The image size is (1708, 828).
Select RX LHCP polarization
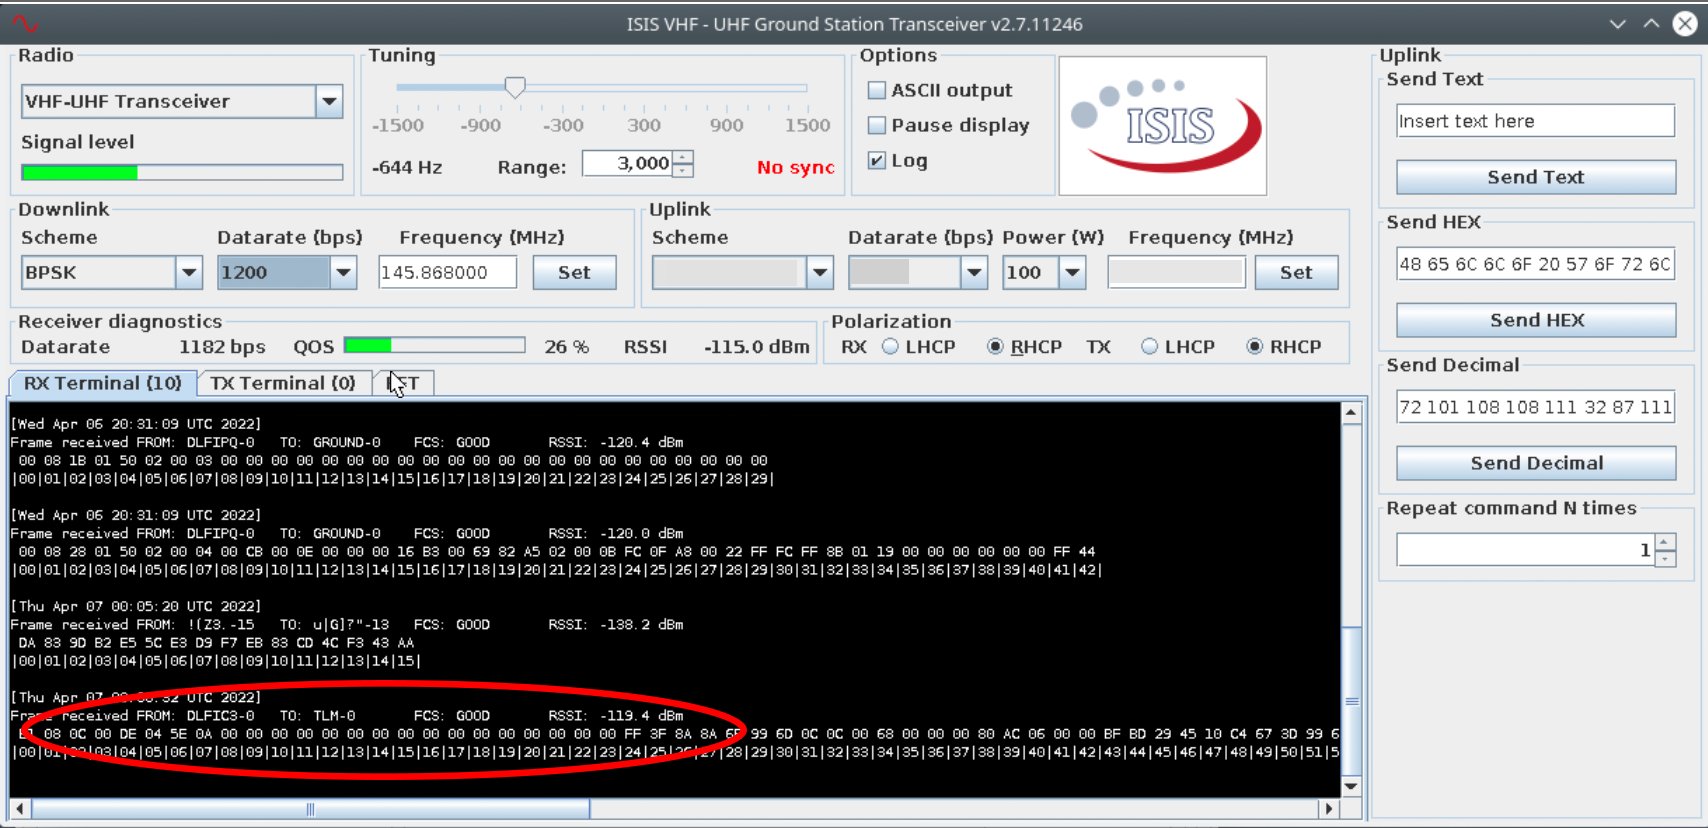890,346
